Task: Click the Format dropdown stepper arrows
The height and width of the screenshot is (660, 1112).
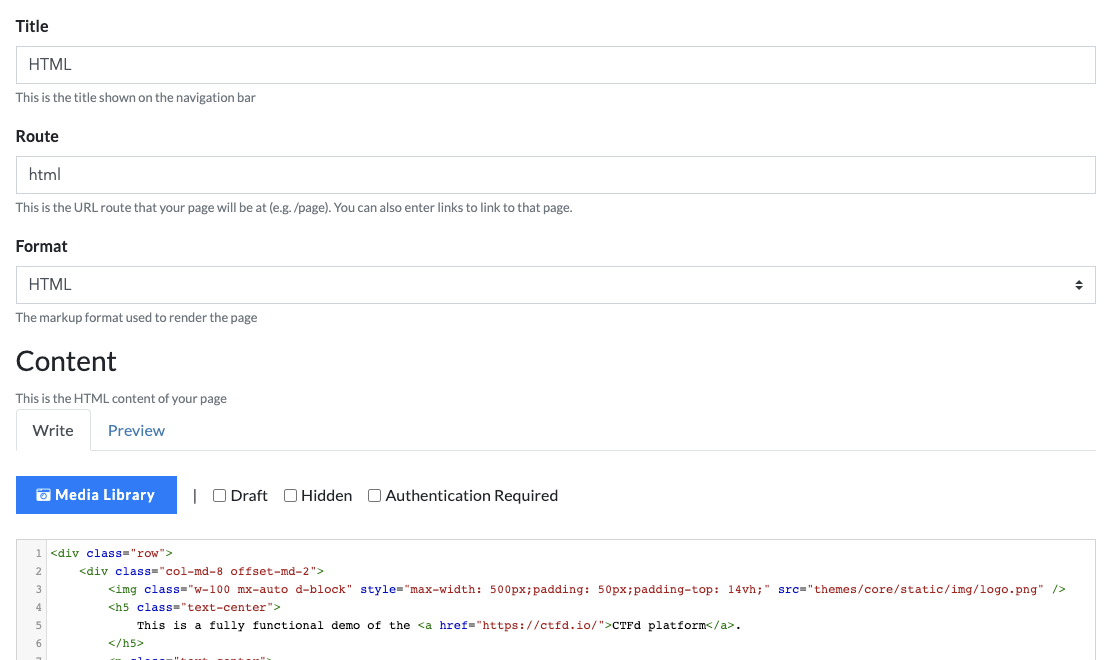Action: click(1079, 284)
